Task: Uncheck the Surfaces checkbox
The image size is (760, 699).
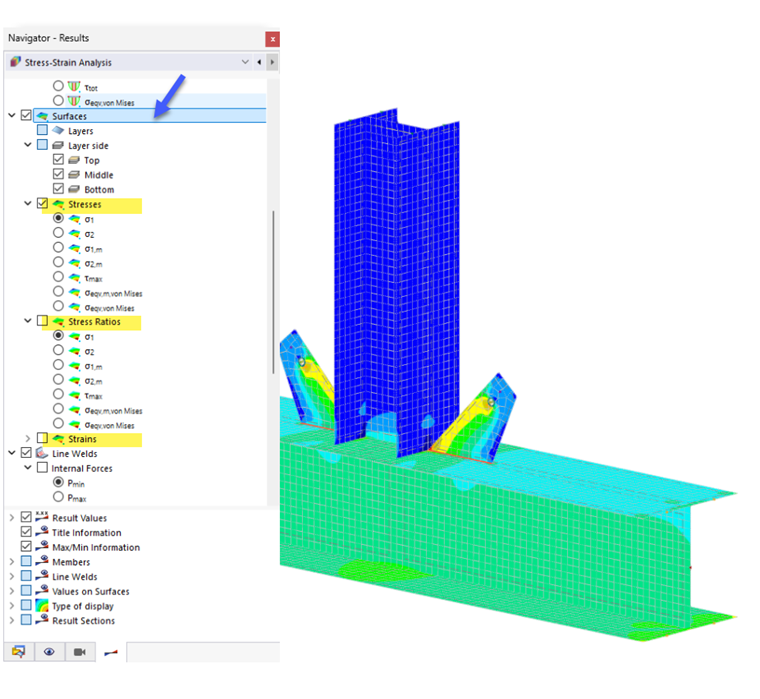Action: (x=26, y=115)
